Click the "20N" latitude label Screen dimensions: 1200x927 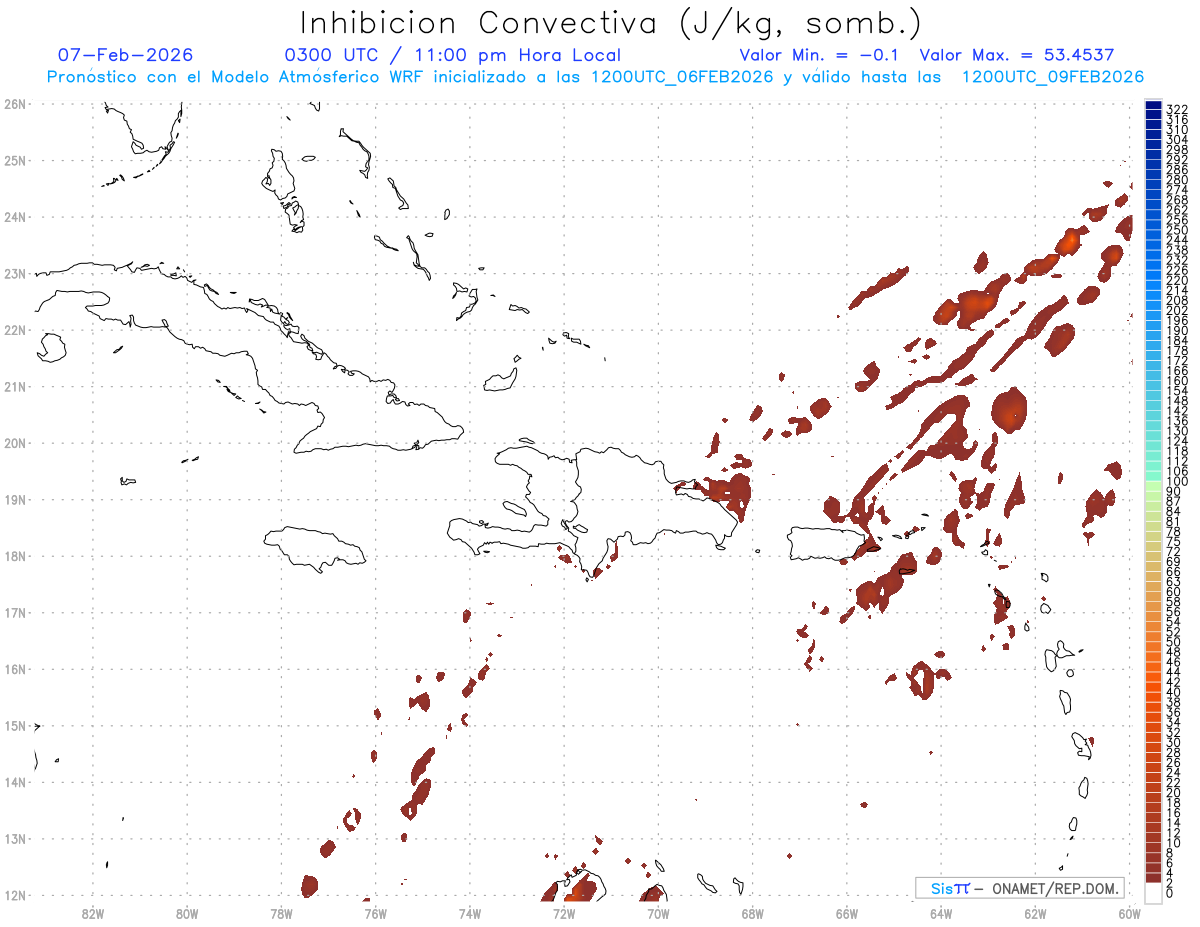point(14,443)
